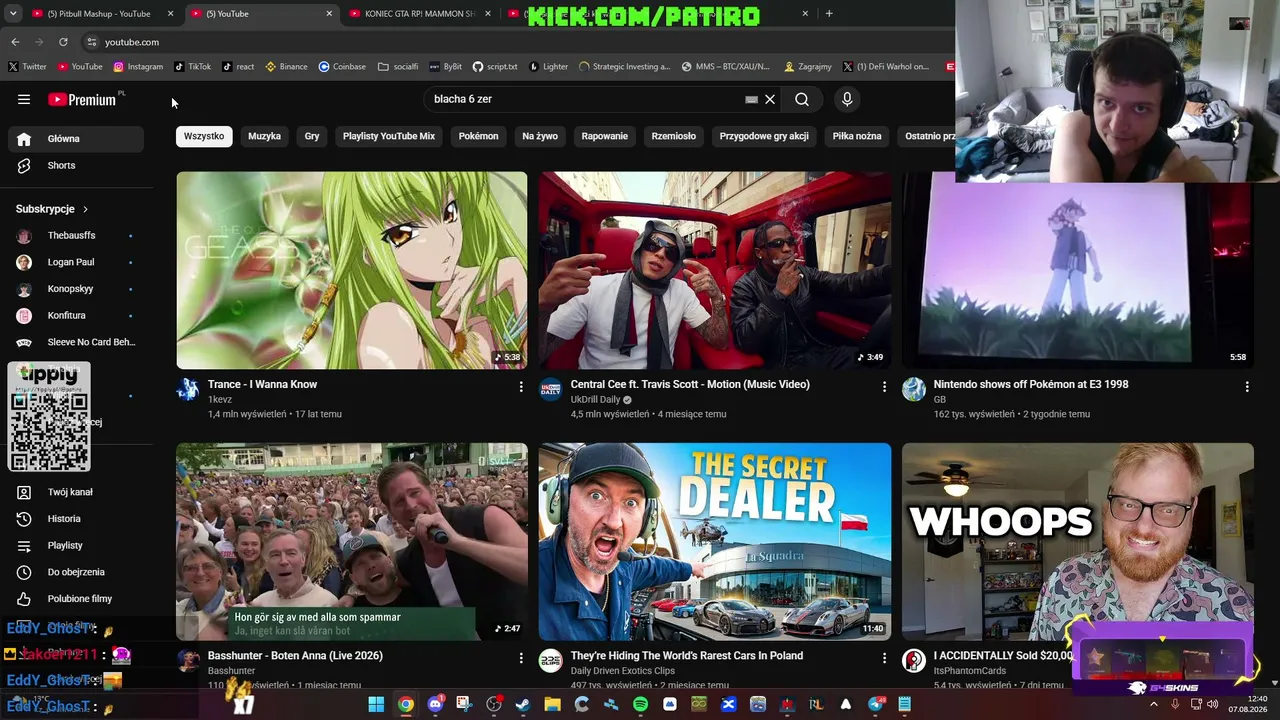The image size is (1280, 720).
Task: Go to YouTube Premium home logo
Action: [82, 99]
